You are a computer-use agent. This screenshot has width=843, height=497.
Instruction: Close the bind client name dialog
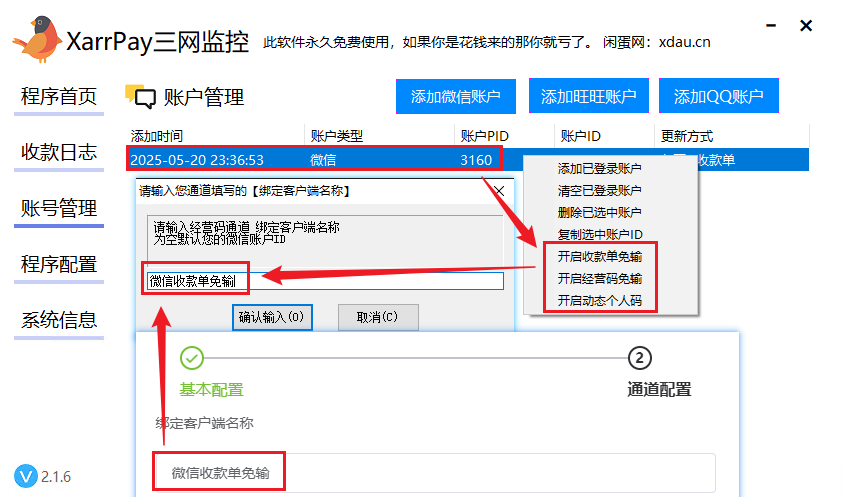[x=499, y=191]
